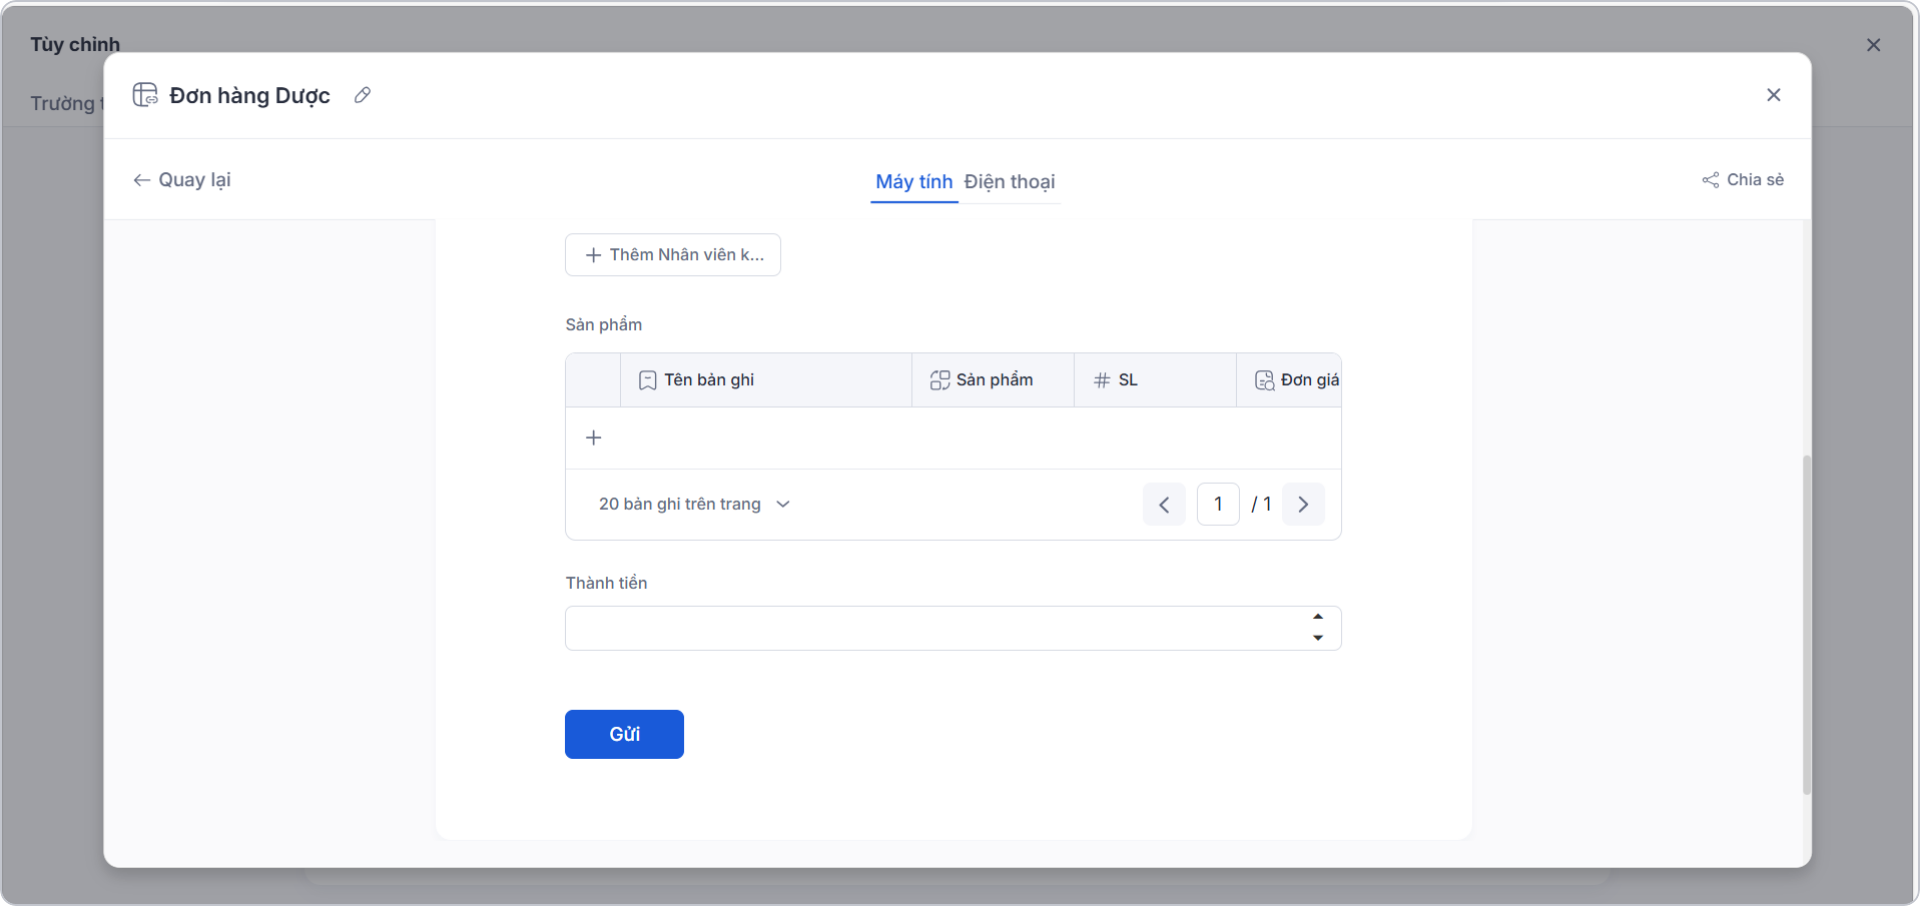Click the pencil edit icon beside Đơn hàng Dược
This screenshot has width=1920, height=906.
(363, 95)
